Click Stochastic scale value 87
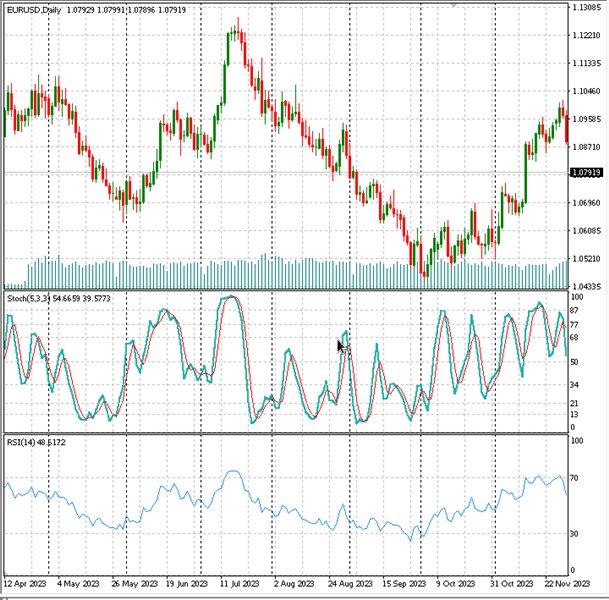 (574, 310)
